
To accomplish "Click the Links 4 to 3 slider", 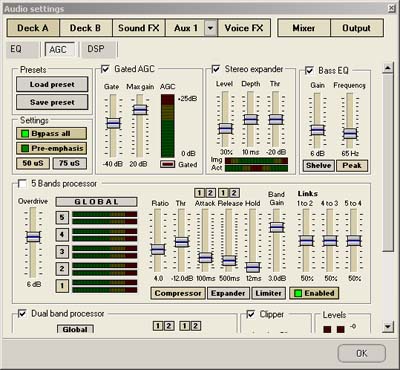I will pyautogui.click(x=330, y=241).
